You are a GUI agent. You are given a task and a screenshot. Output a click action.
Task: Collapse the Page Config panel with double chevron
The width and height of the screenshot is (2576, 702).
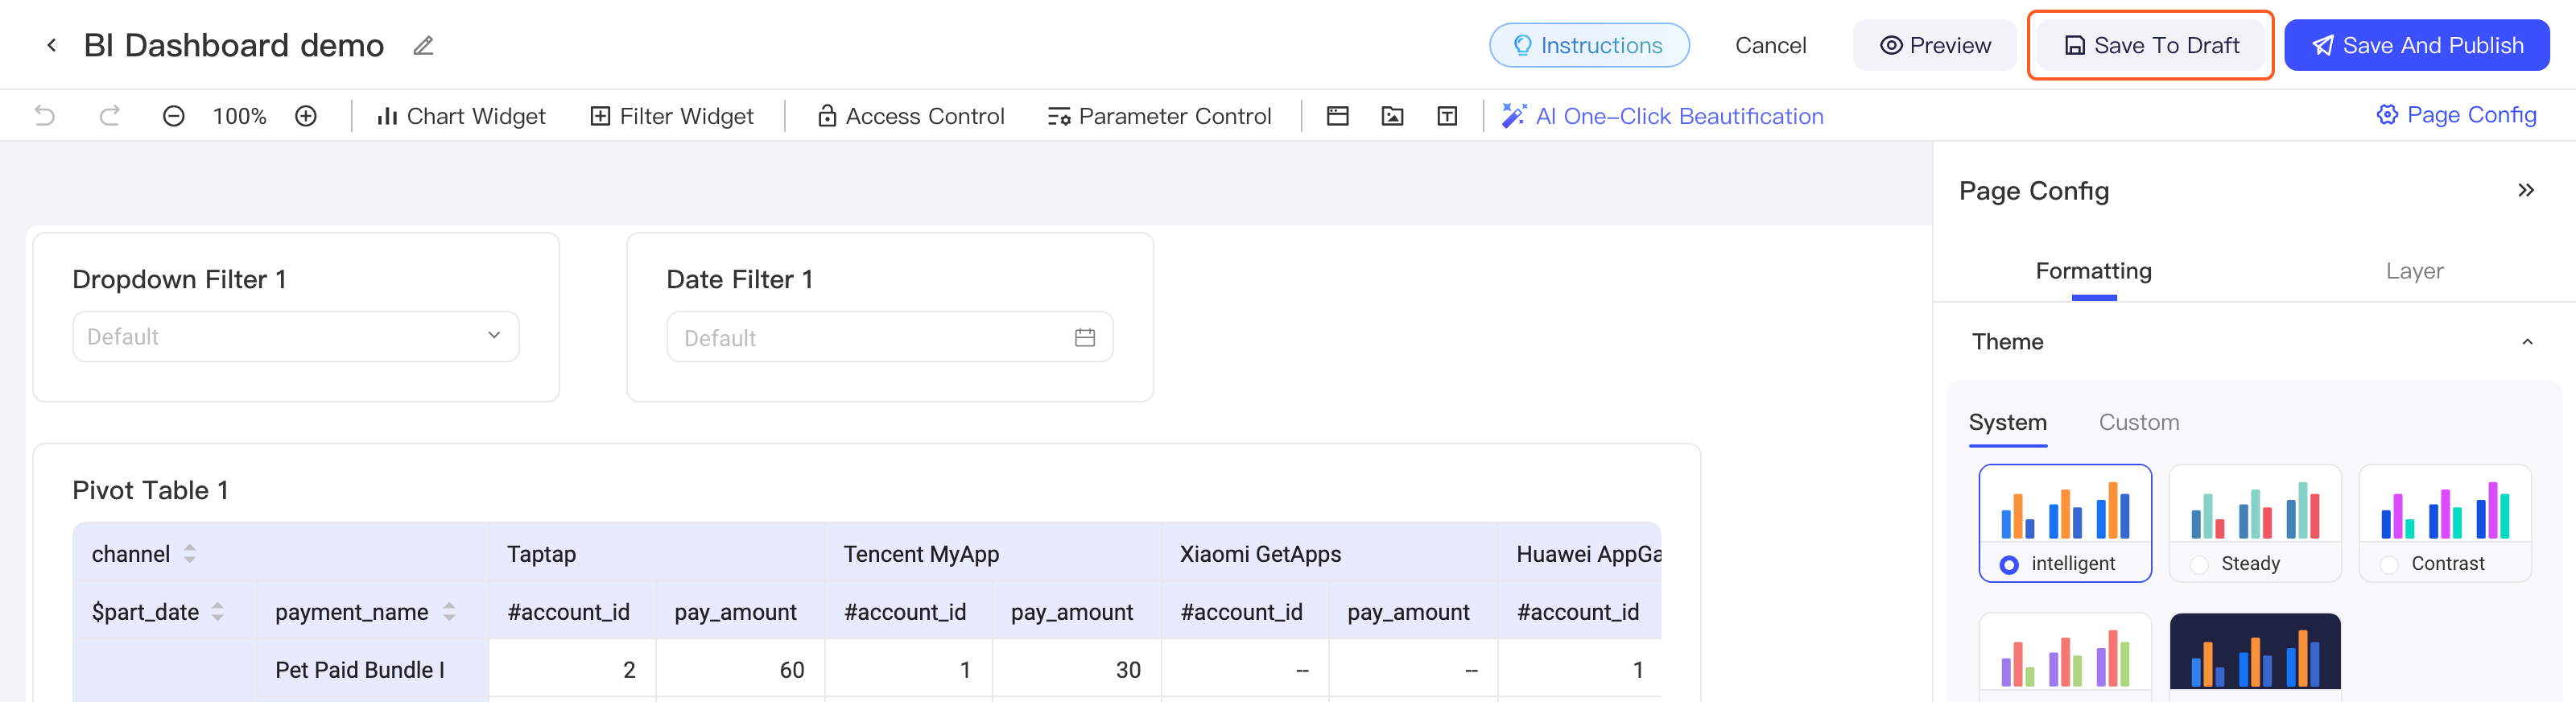pos(2526,190)
